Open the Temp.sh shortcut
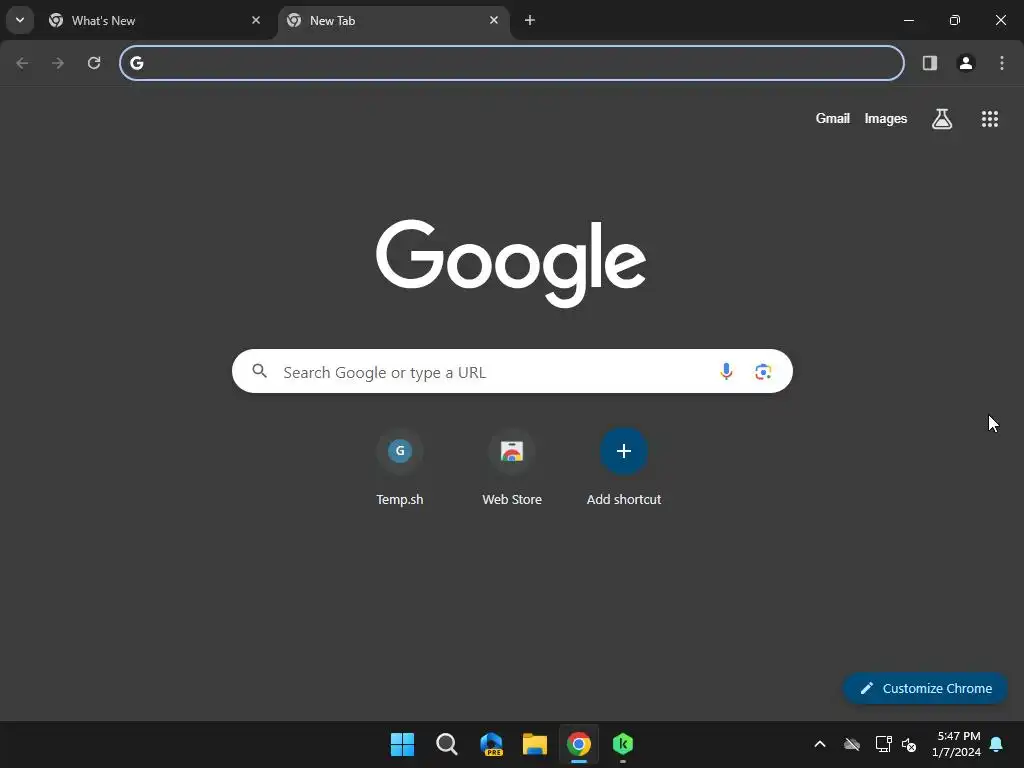 pyautogui.click(x=400, y=466)
